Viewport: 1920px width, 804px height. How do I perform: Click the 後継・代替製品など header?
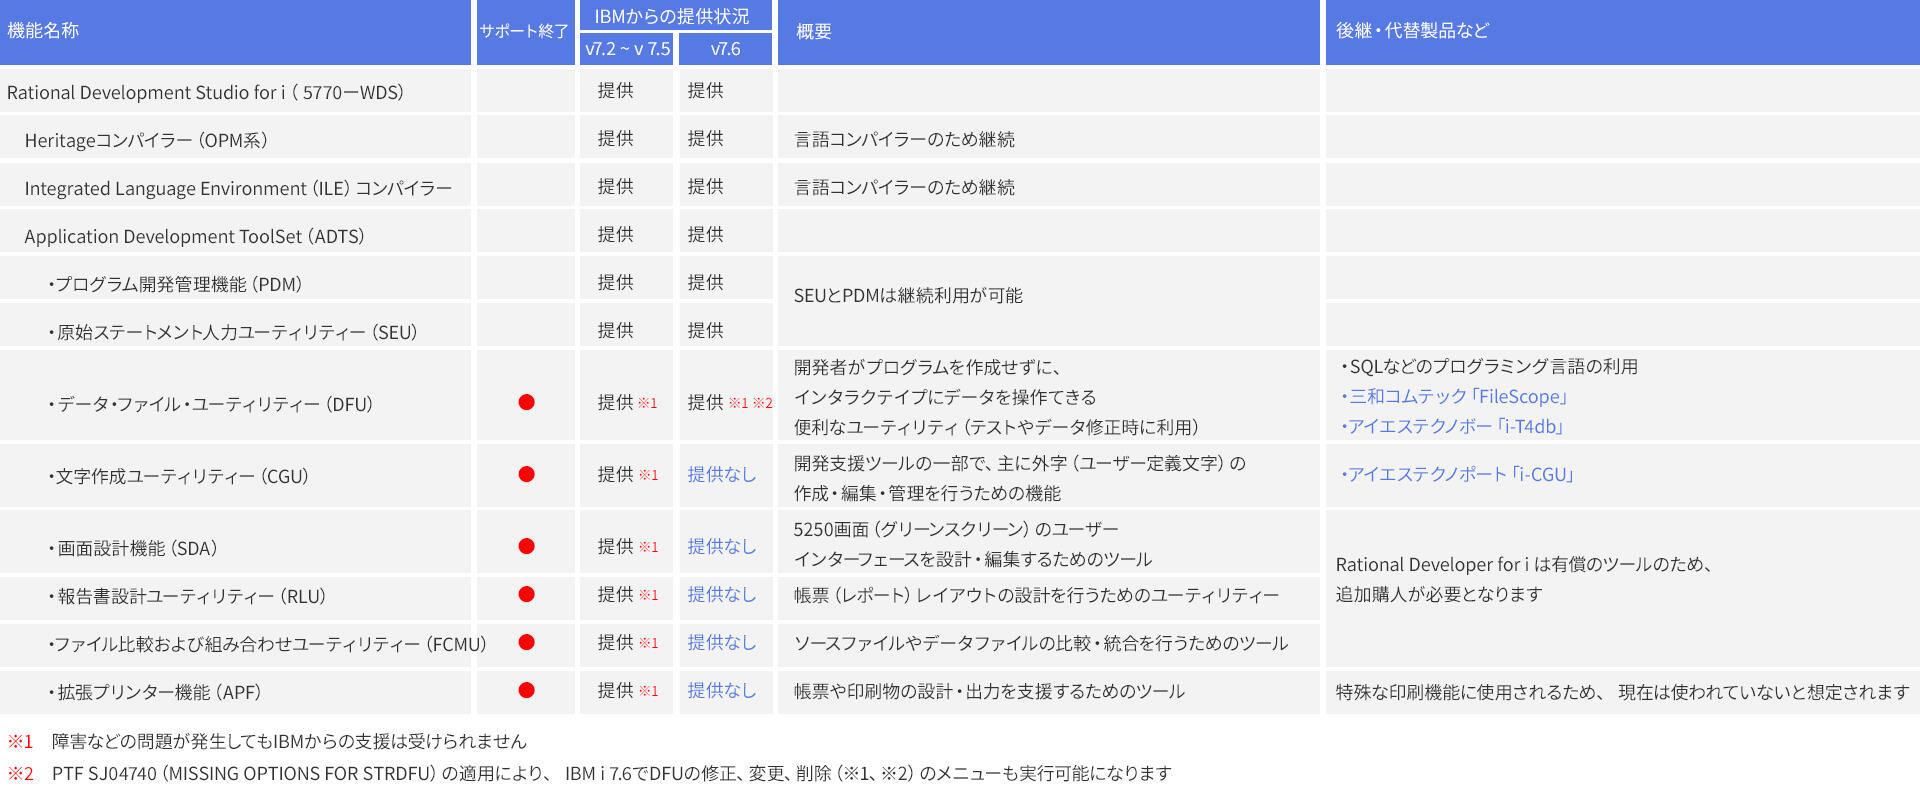pyautogui.click(x=1412, y=31)
